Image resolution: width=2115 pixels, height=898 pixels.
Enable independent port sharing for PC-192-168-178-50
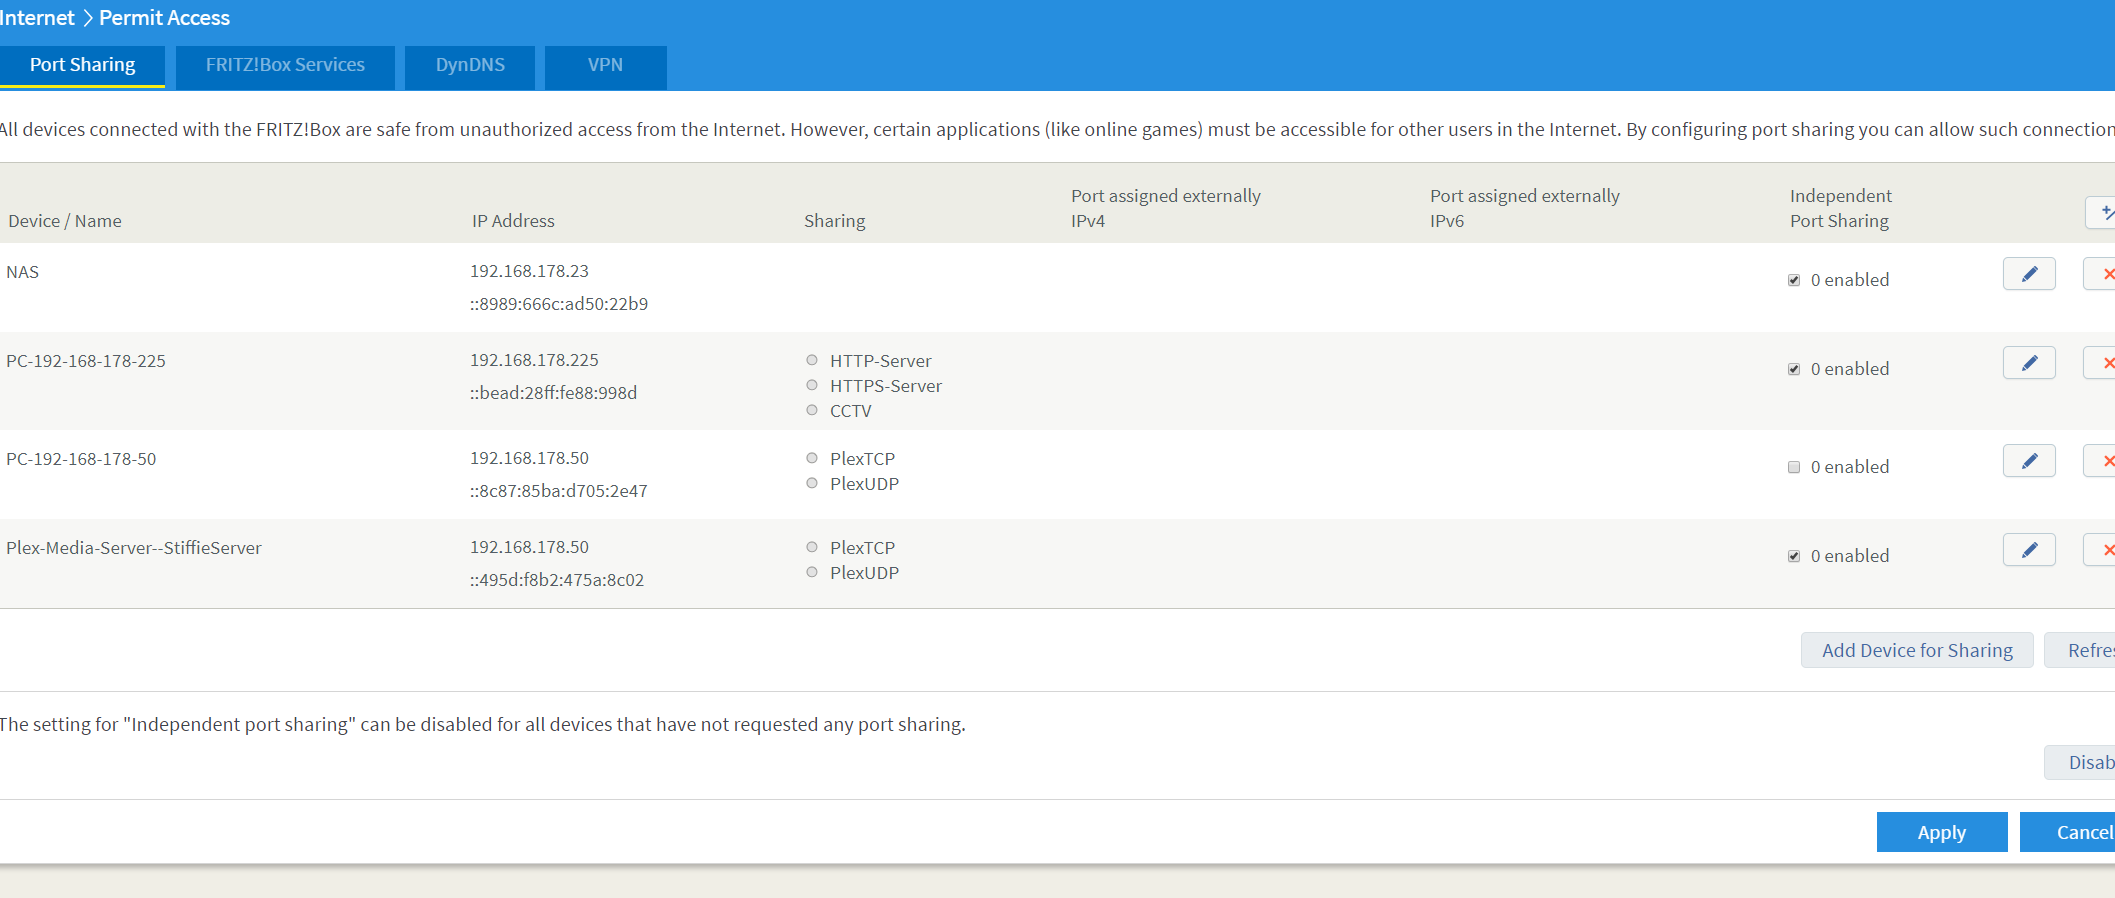(x=1794, y=467)
